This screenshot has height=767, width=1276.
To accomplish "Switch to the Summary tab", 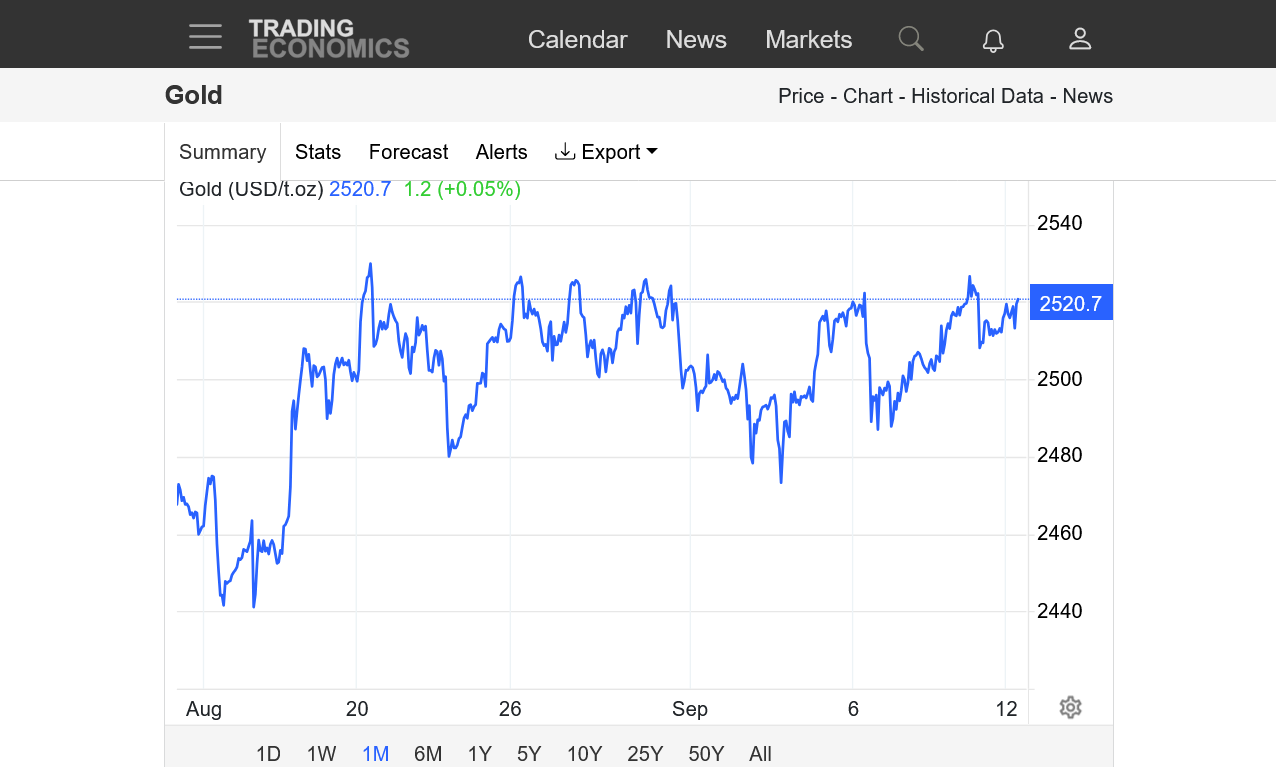I will [222, 152].
